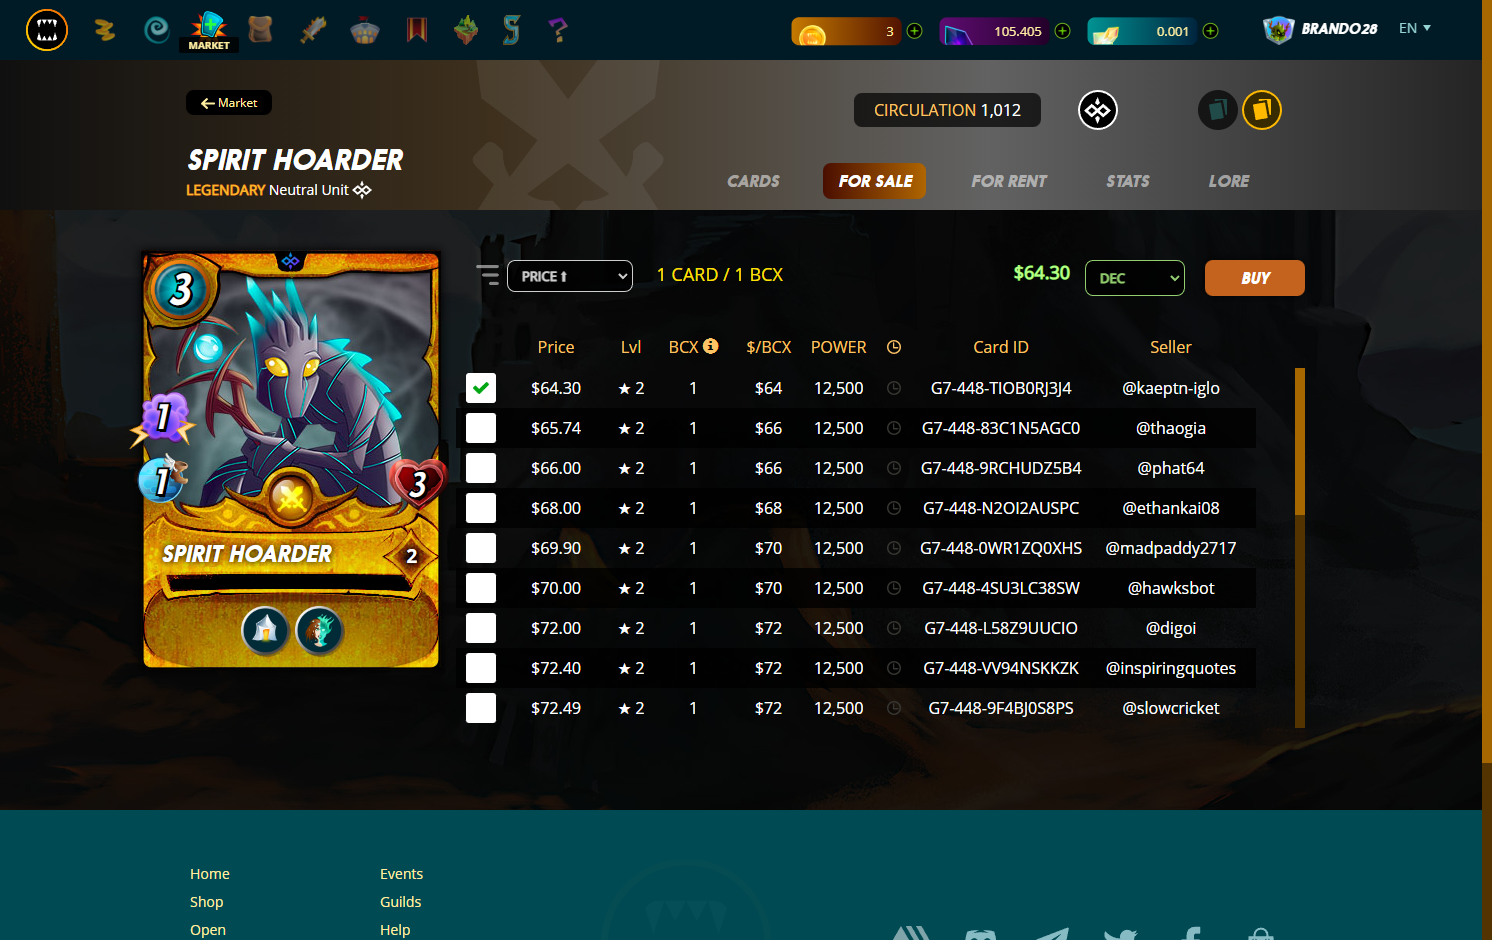This screenshot has width=1492, height=940.
Task: Open the Splinterlands home logo icon
Action: tap(47, 30)
